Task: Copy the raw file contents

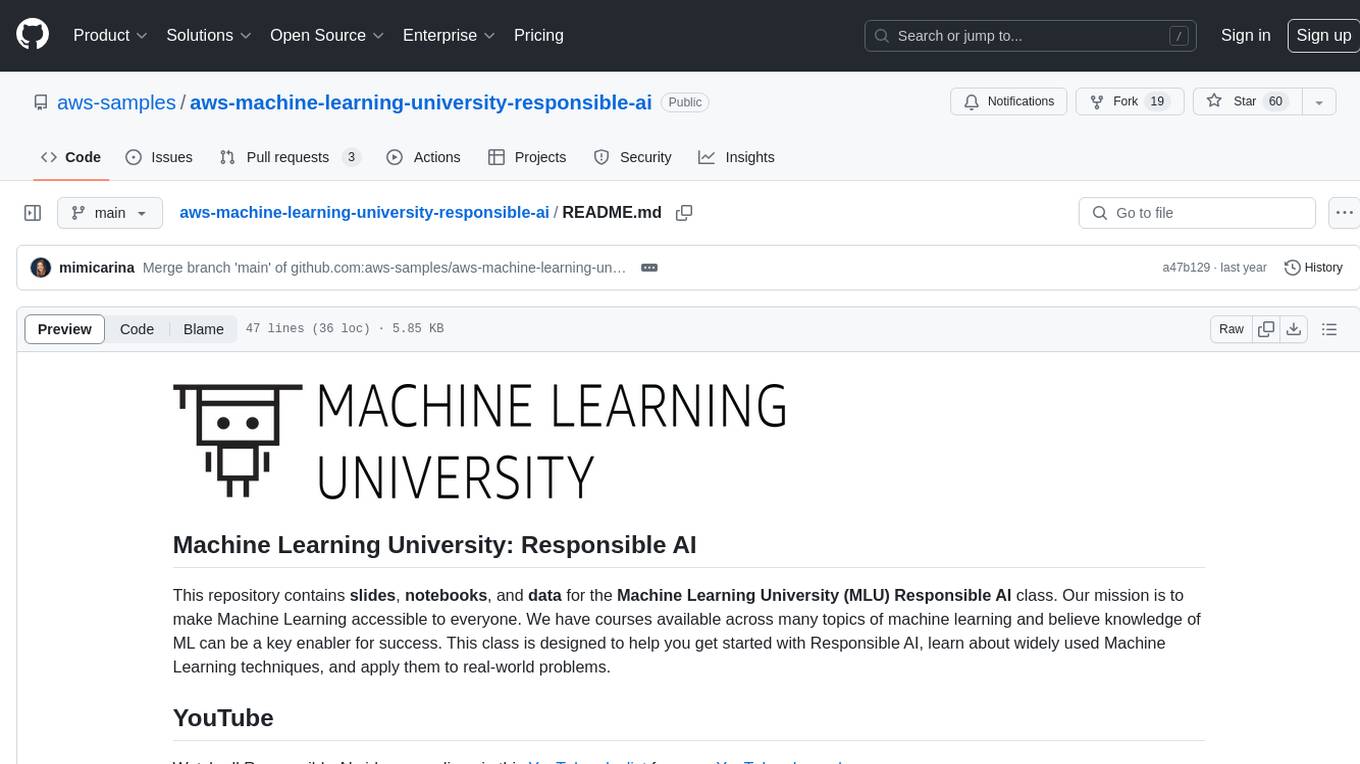Action: [1266, 329]
